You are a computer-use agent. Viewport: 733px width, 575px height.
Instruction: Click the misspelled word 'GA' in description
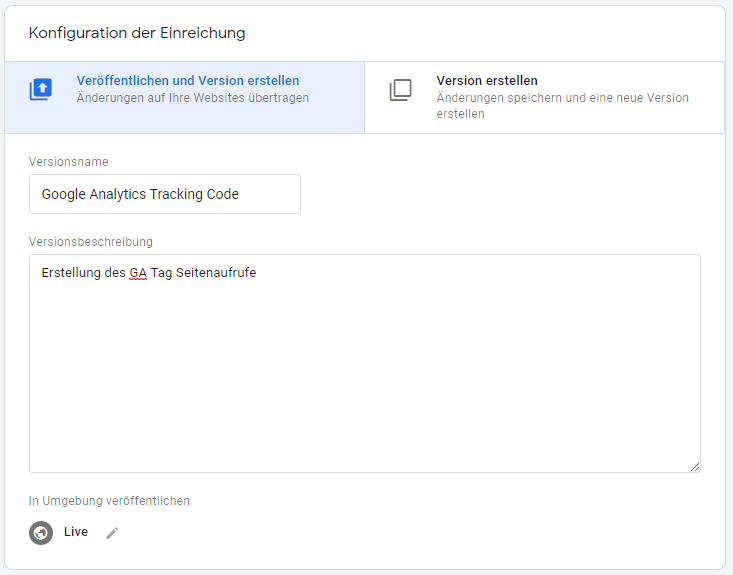[x=138, y=273]
